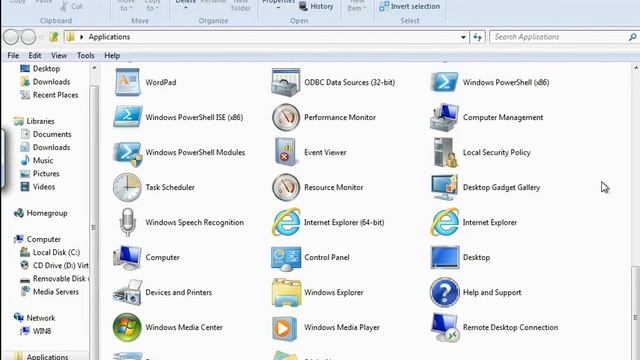
Task: Open the Resource Monitor icon
Action: pyautogui.click(x=286, y=187)
